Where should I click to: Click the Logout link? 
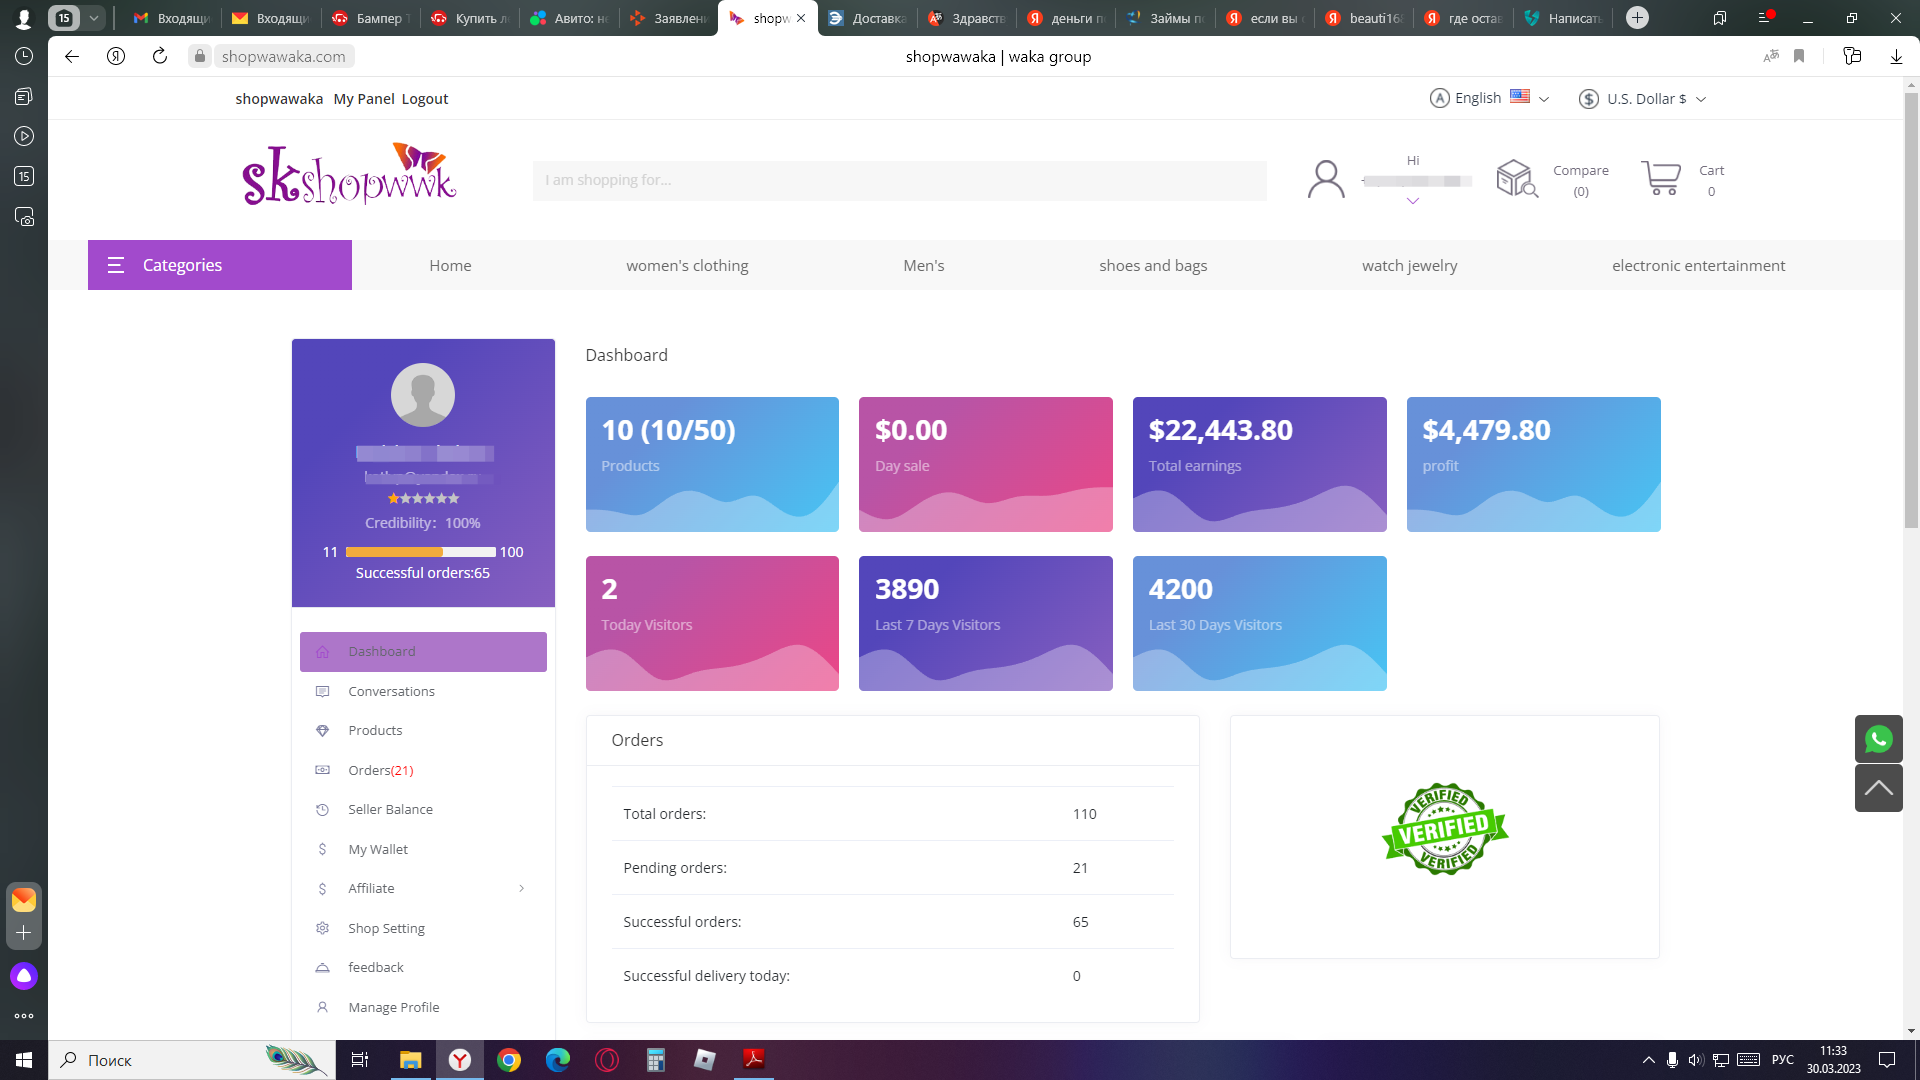tap(425, 99)
